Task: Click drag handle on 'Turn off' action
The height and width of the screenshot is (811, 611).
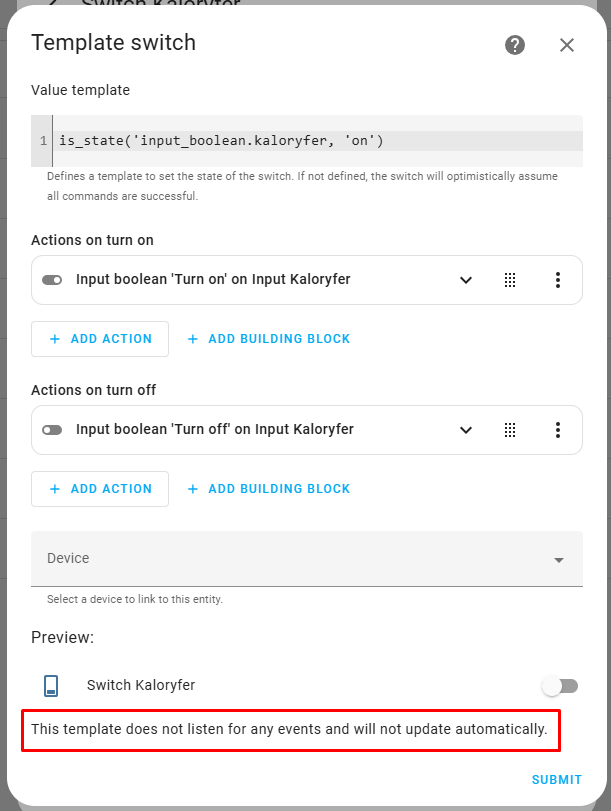Action: [x=510, y=430]
